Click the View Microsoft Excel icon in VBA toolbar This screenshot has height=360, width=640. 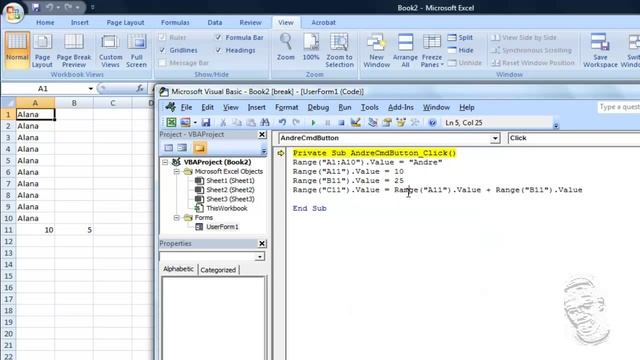[x=171, y=122]
